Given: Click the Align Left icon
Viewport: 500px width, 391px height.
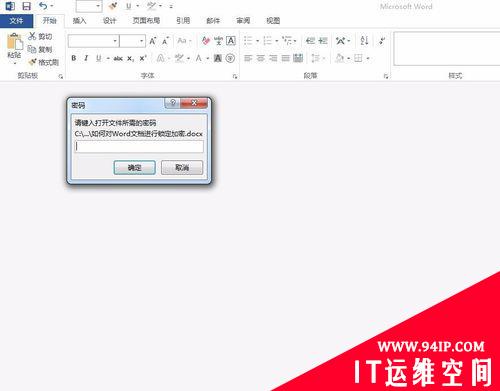Looking at the screenshot, I should coord(248,58).
